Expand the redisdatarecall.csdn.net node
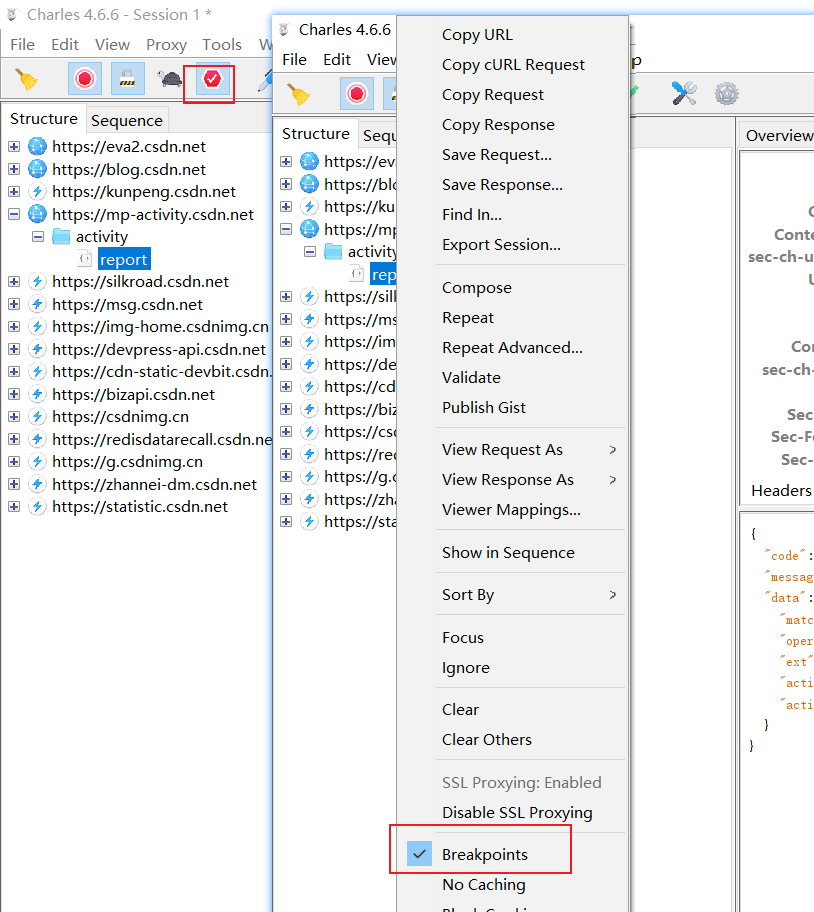This screenshot has height=912, width=814. tap(14, 439)
